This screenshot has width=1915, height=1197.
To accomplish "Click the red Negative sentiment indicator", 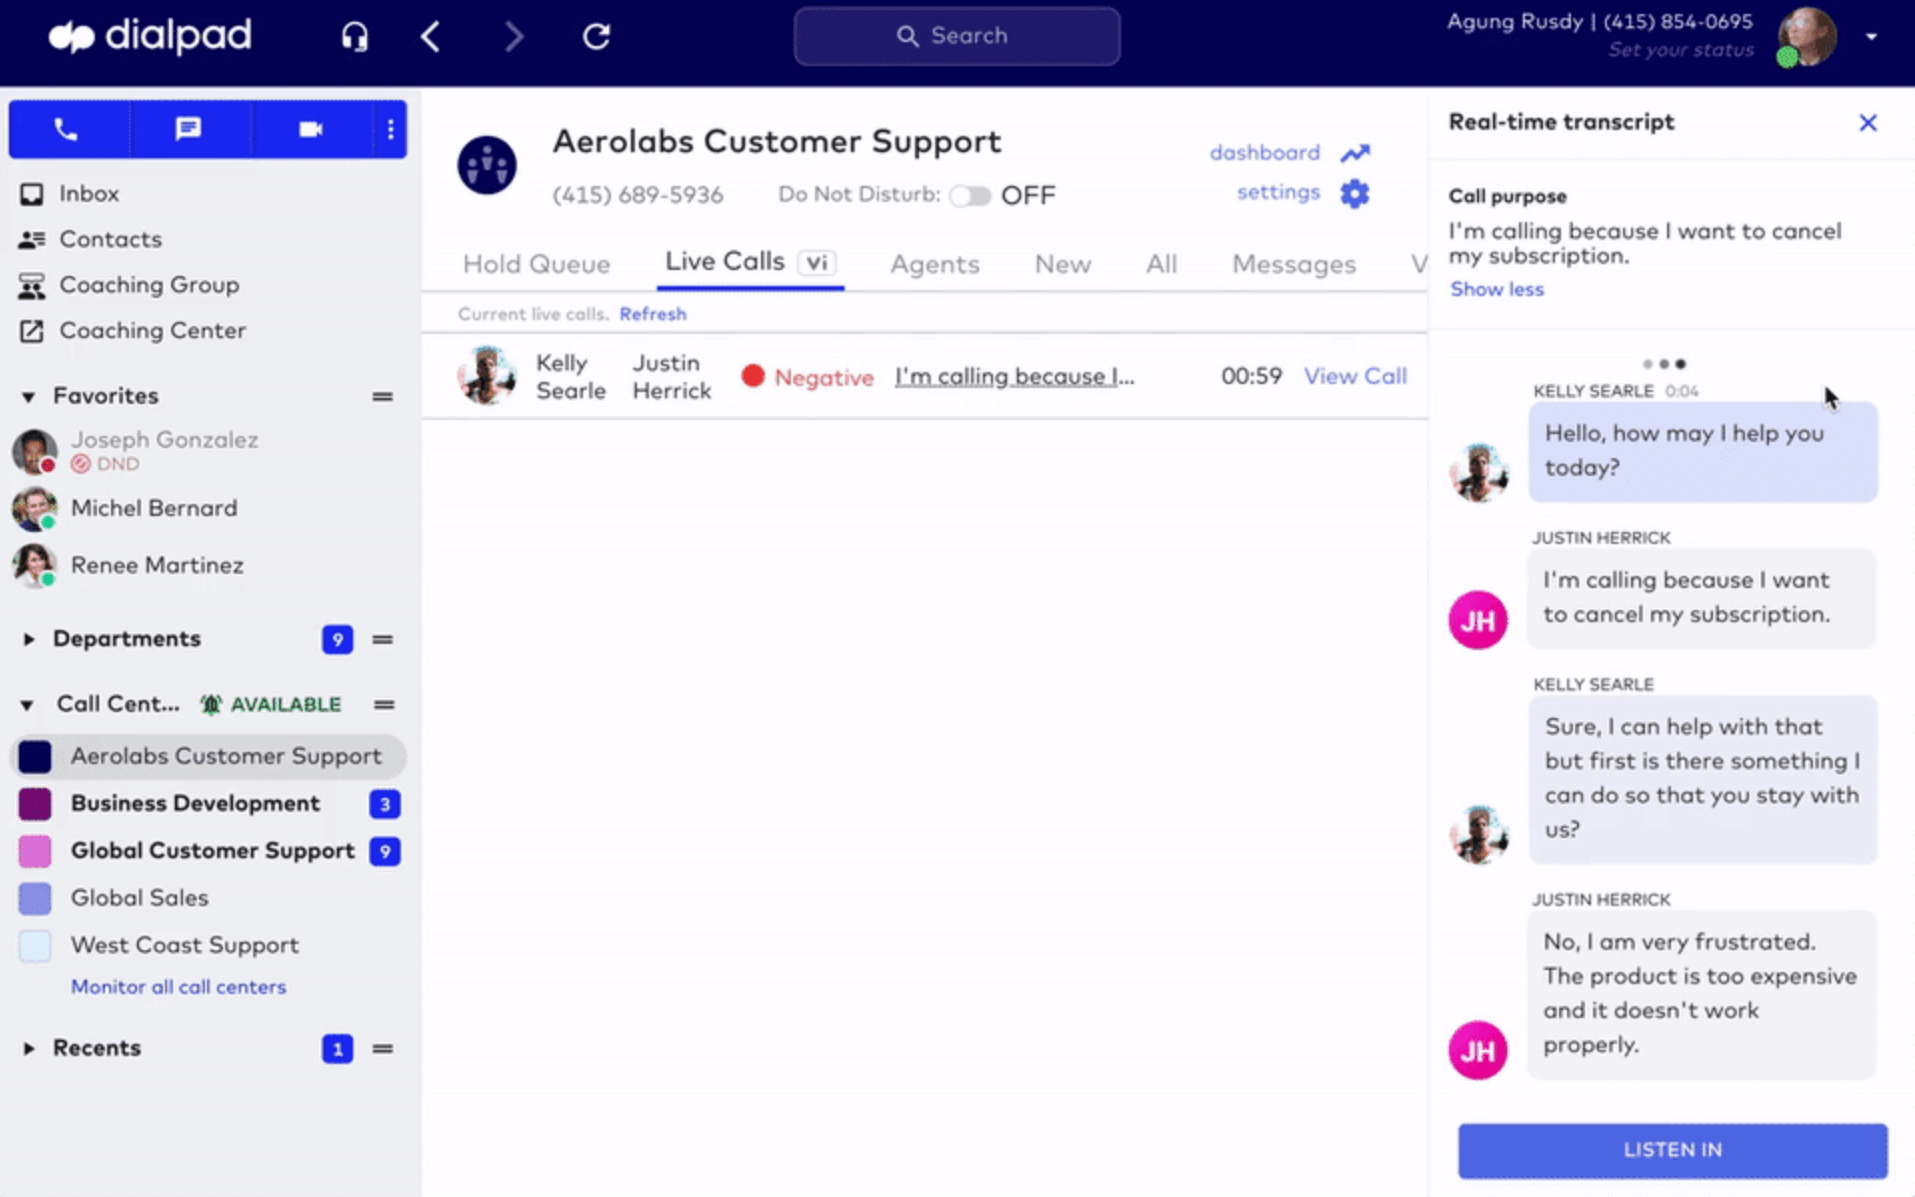I will pyautogui.click(x=753, y=376).
